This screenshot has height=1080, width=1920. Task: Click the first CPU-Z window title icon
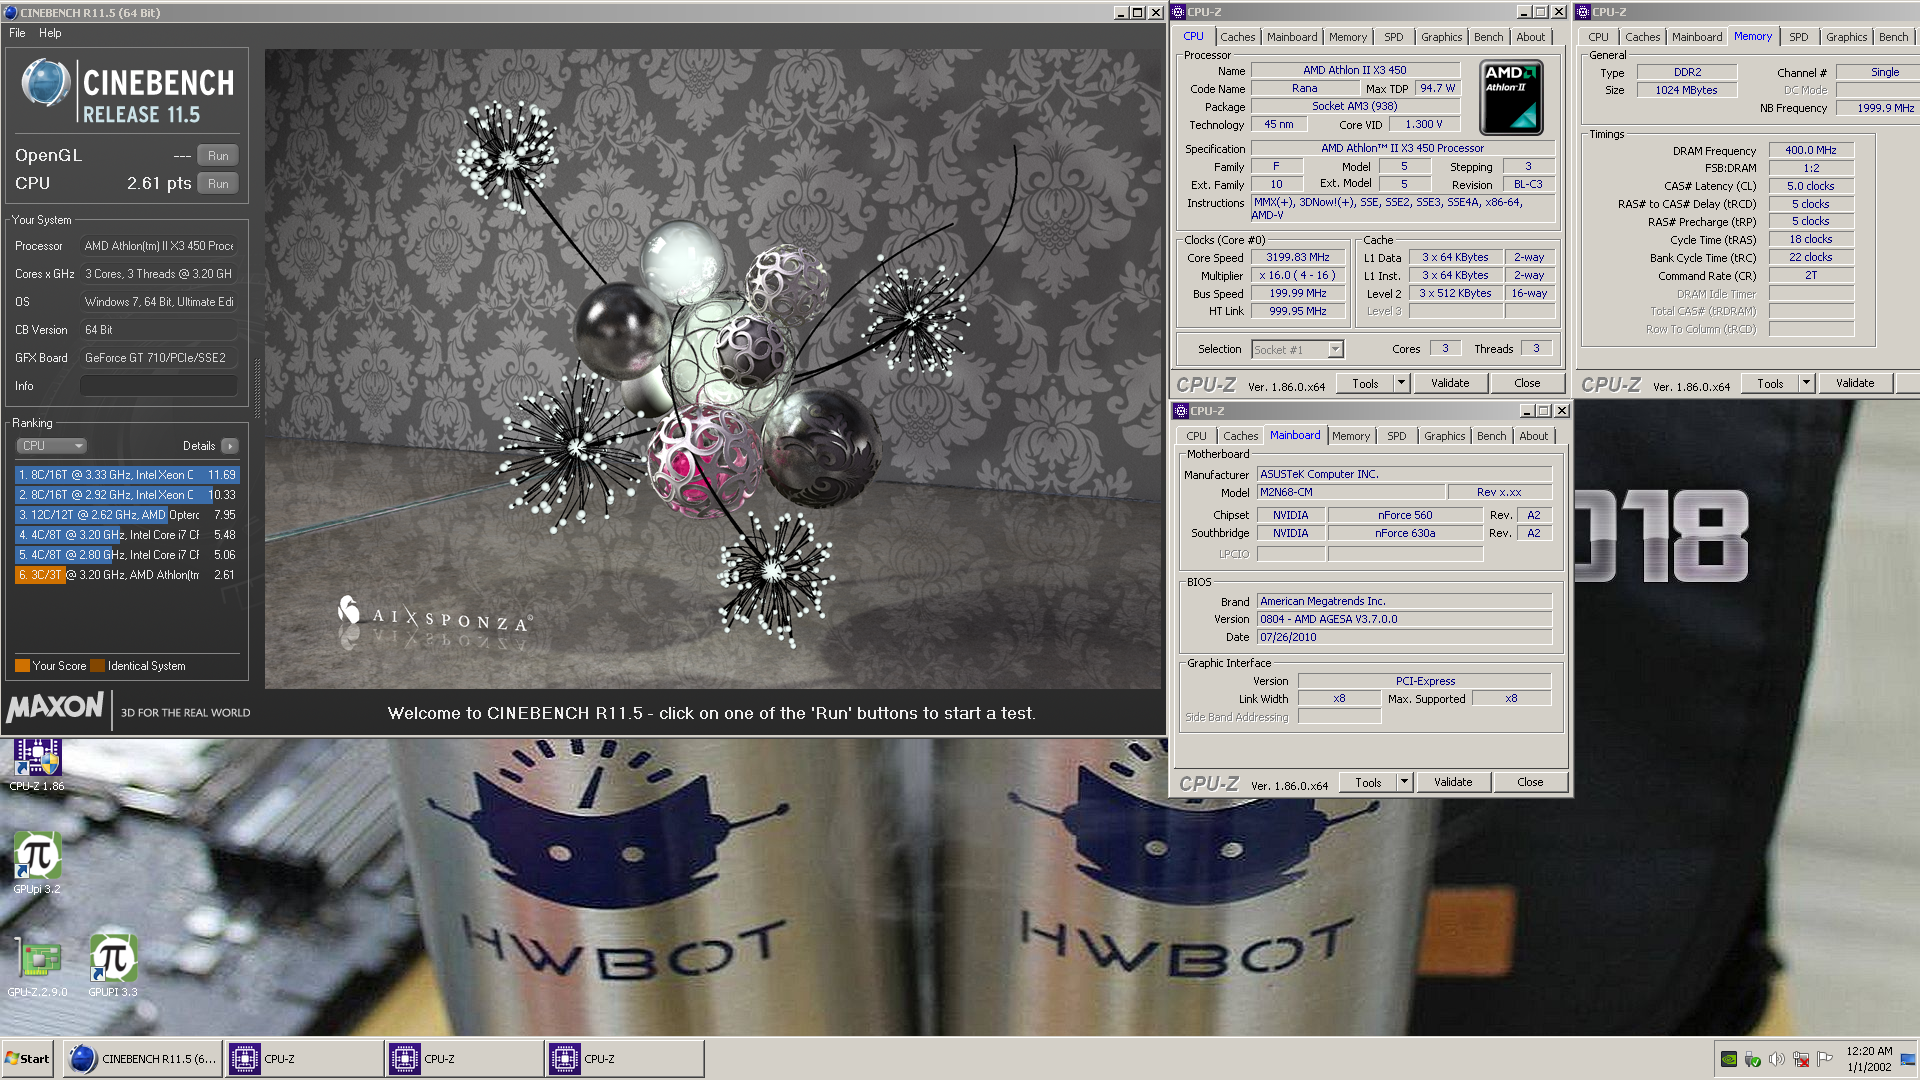1179,12
